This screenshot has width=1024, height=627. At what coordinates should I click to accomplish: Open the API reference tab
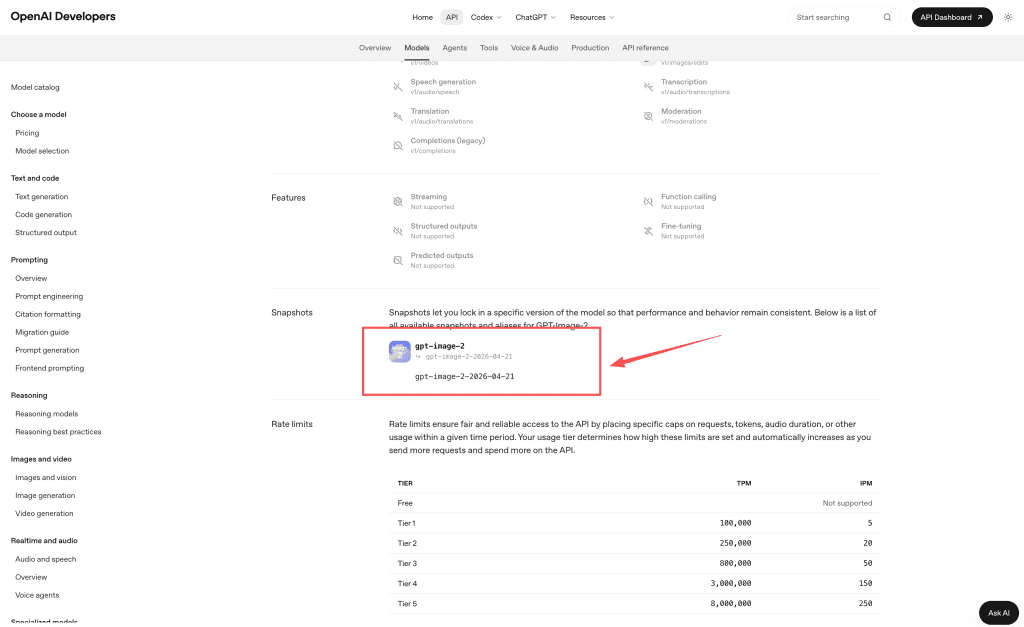645,48
